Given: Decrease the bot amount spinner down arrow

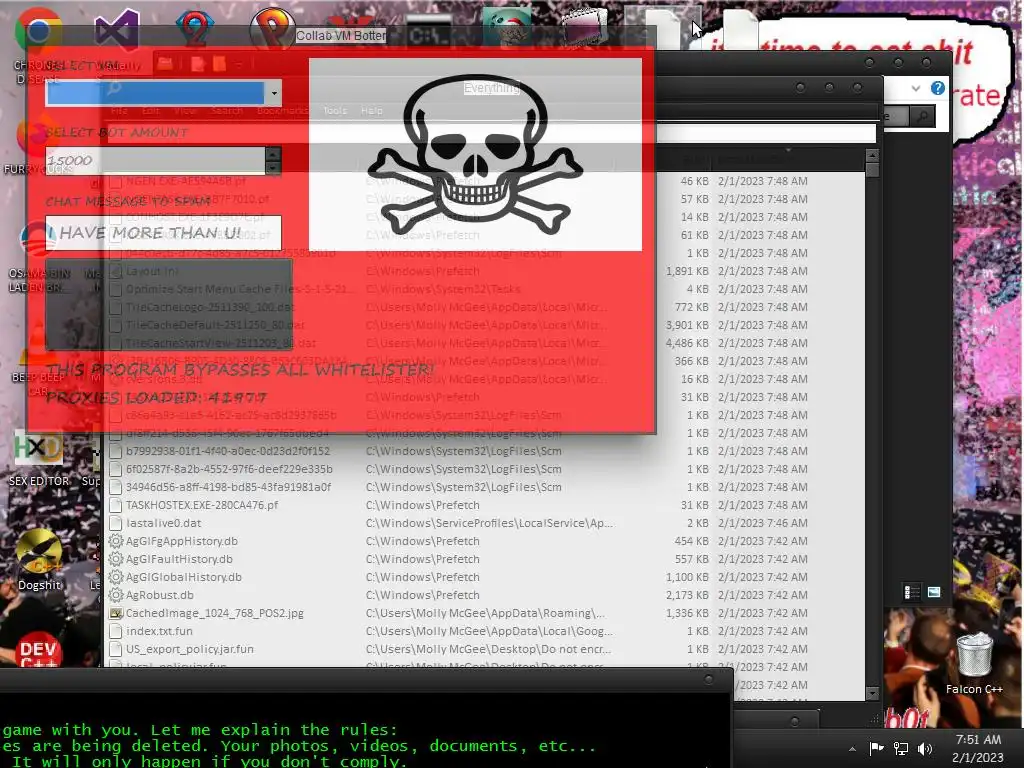Looking at the screenshot, I should point(273,168).
